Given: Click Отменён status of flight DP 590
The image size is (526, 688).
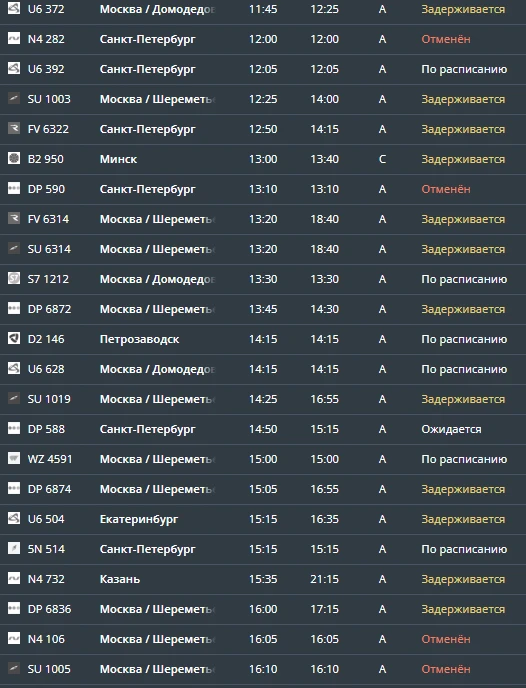Looking at the screenshot, I should click(x=446, y=189).
